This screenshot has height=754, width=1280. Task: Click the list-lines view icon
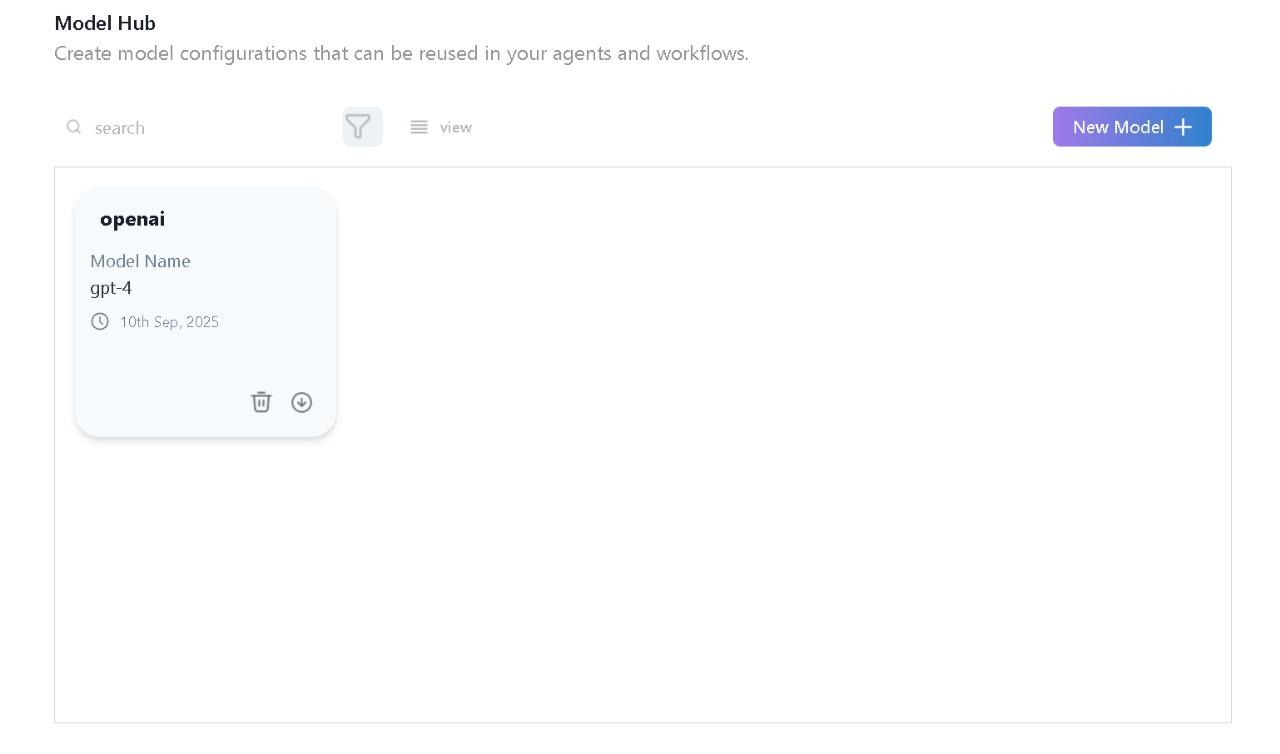point(419,127)
